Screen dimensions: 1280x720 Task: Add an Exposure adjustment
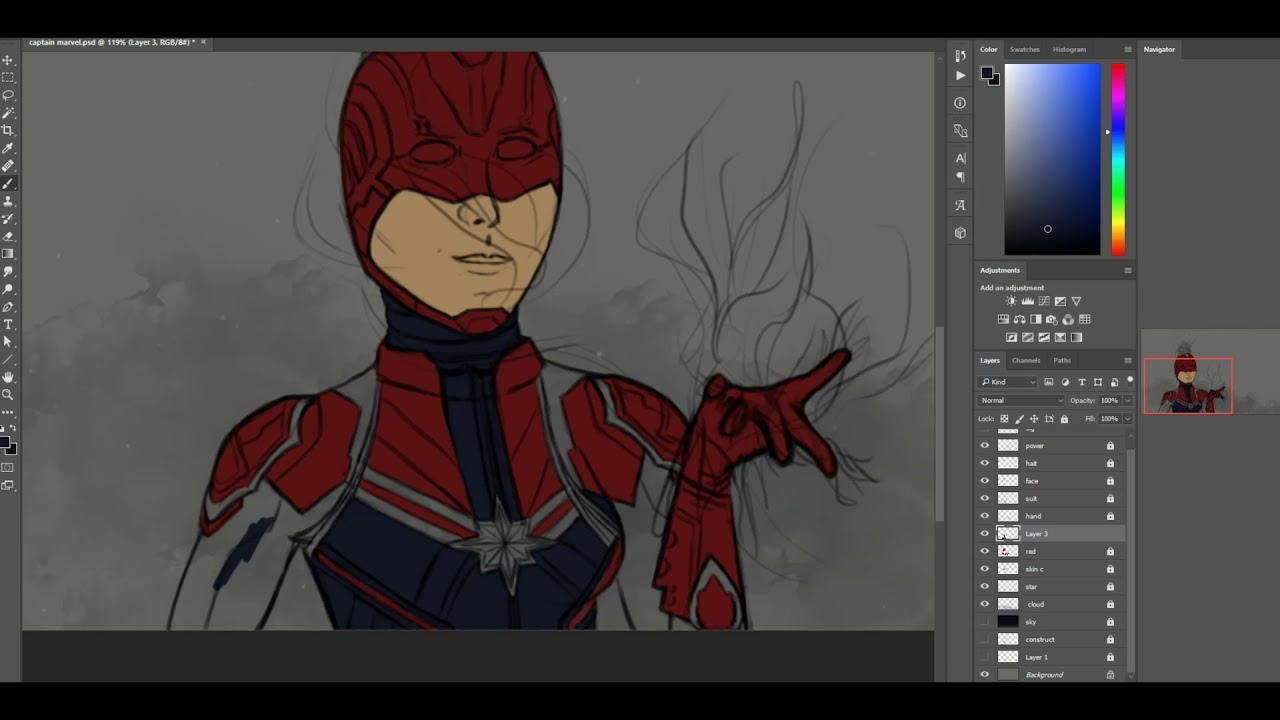pyautogui.click(x=1060, y=301)
